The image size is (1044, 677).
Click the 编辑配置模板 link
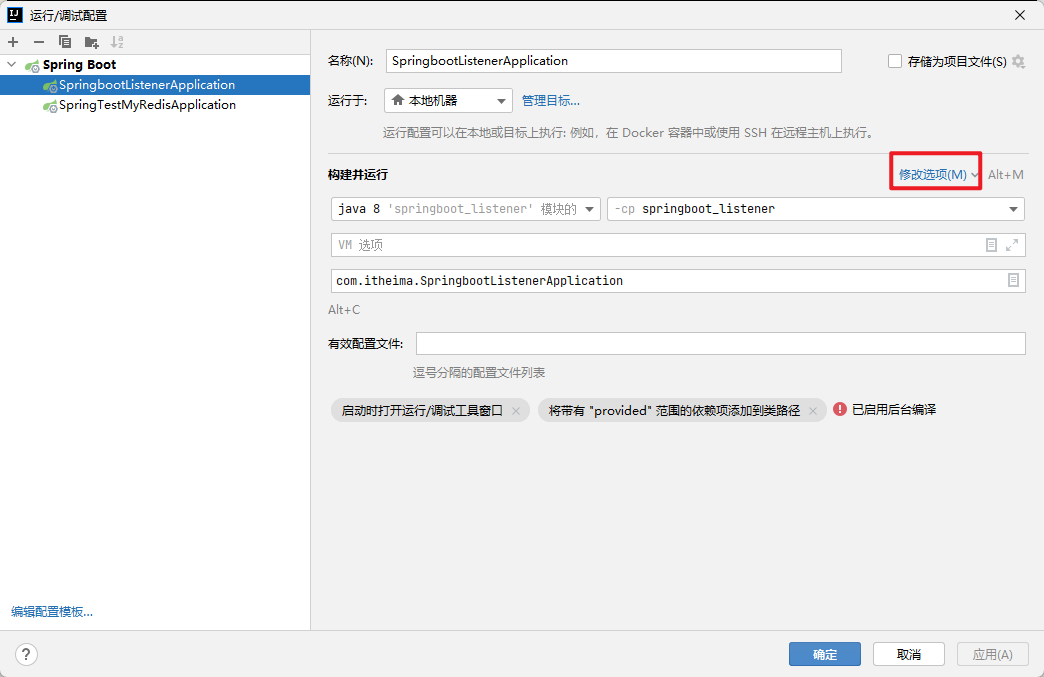point(51,611)
